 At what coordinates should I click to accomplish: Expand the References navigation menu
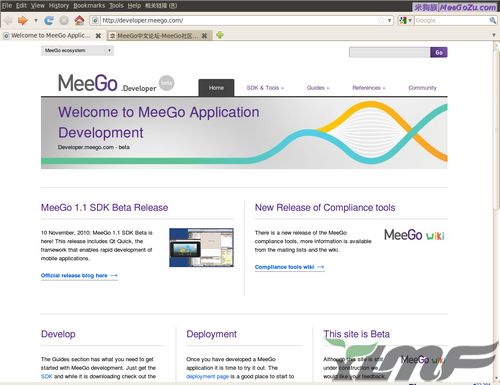pos(369,88)
